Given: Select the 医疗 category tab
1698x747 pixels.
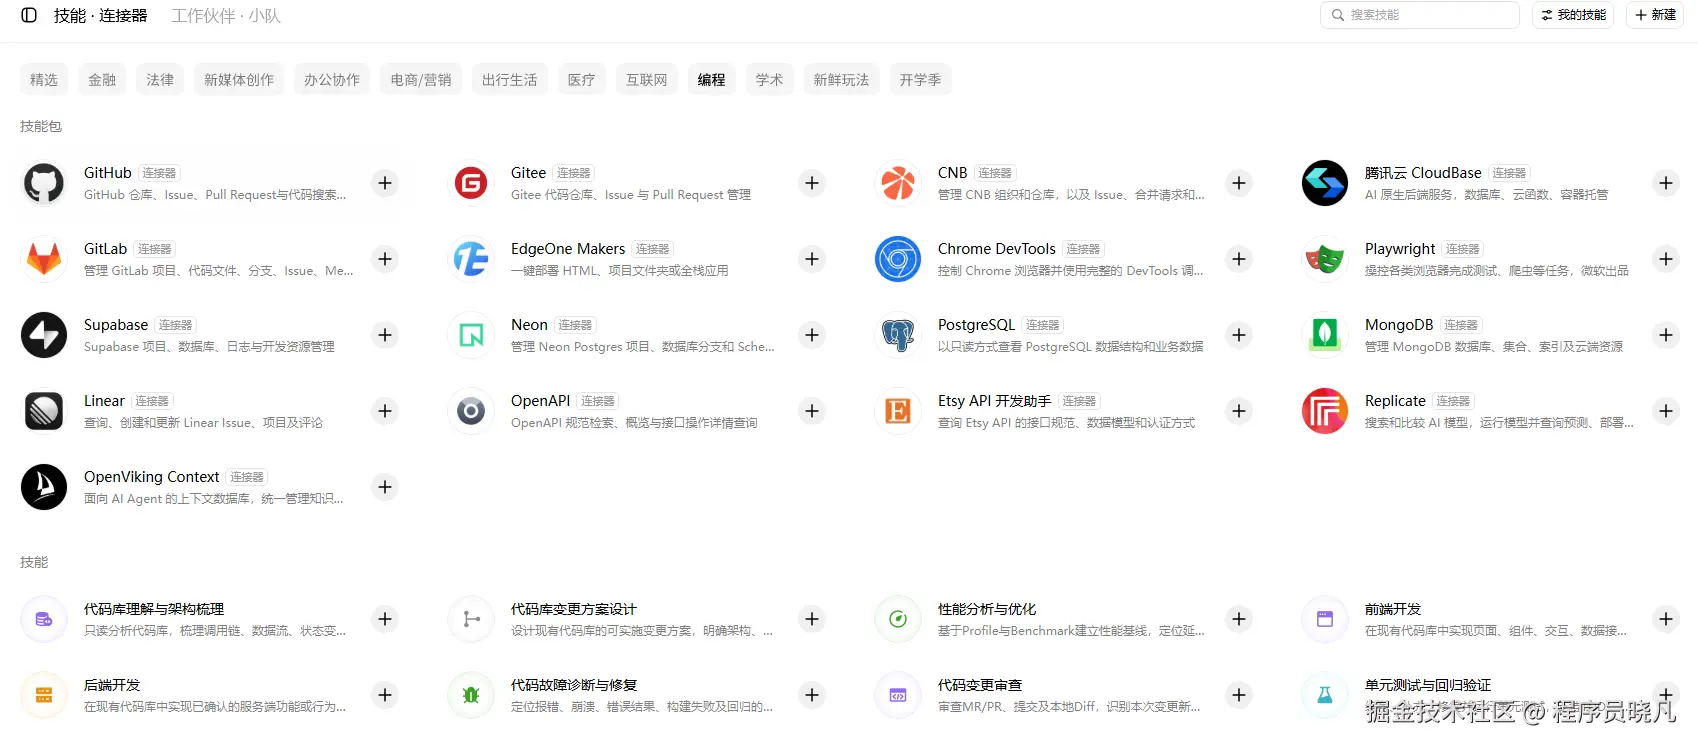Looking at the screenshot, I should [582, 80].
